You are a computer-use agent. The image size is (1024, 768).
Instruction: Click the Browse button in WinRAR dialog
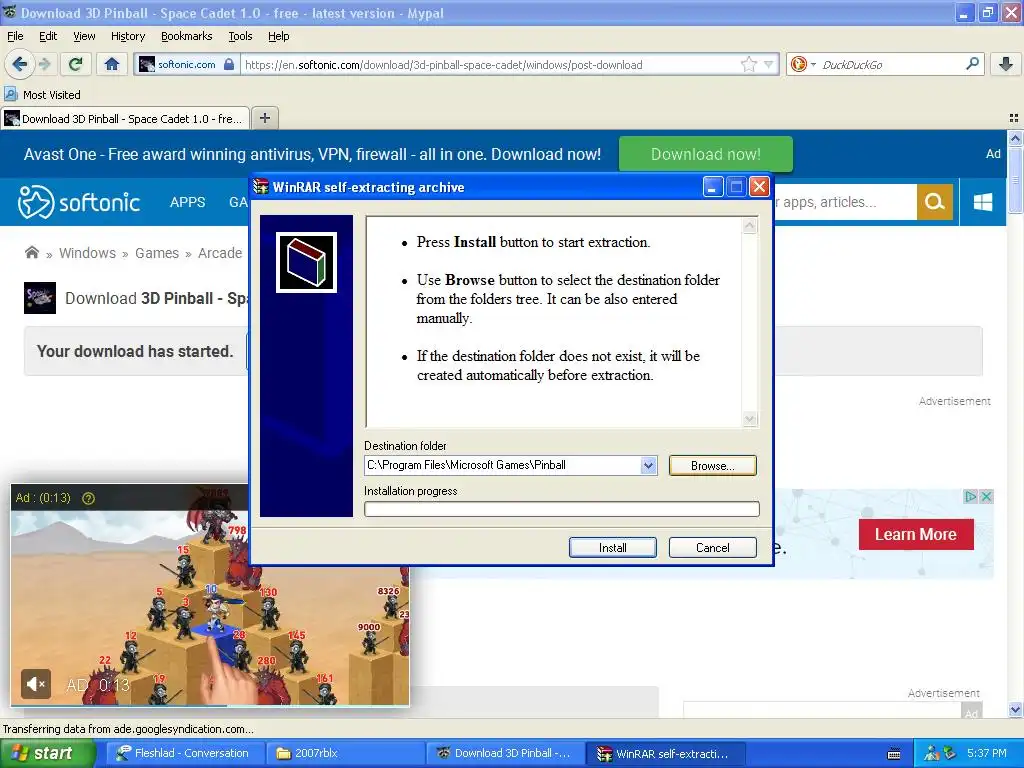712,466
